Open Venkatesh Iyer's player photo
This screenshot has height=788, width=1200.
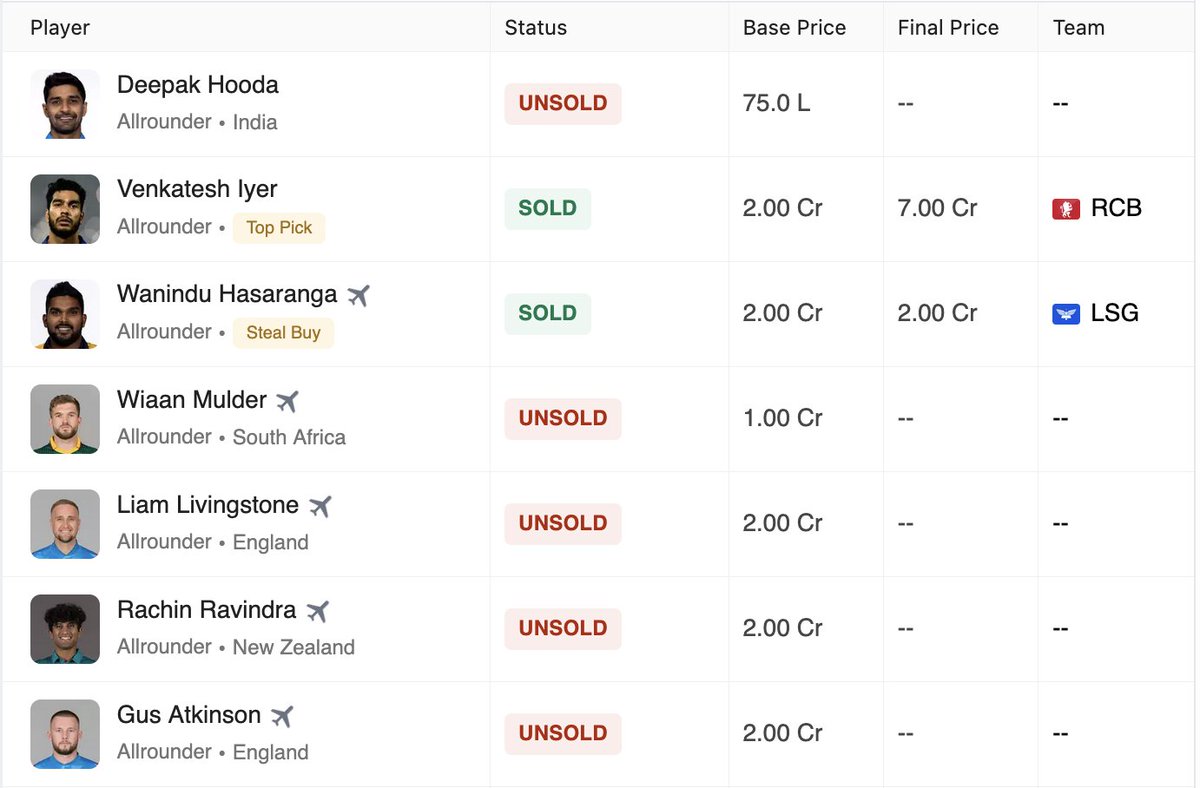(65, 209)
